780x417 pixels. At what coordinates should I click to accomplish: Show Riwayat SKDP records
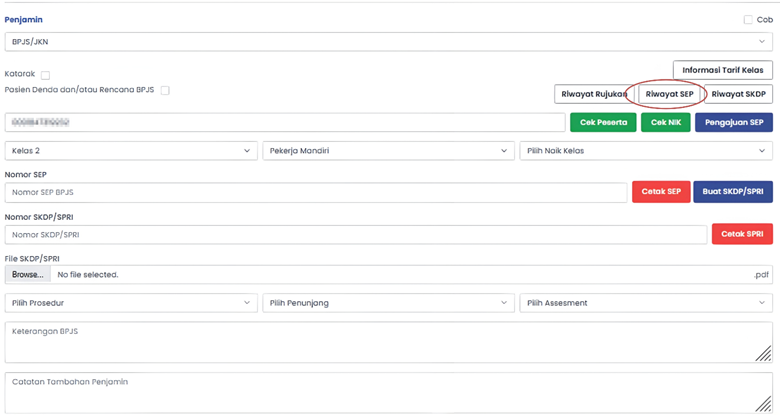click(739, 93)
